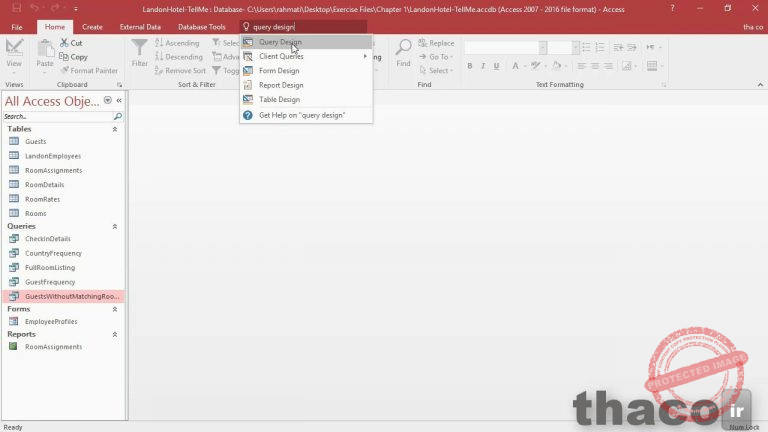Center align text
768x432 pixels.
(595, 66)
